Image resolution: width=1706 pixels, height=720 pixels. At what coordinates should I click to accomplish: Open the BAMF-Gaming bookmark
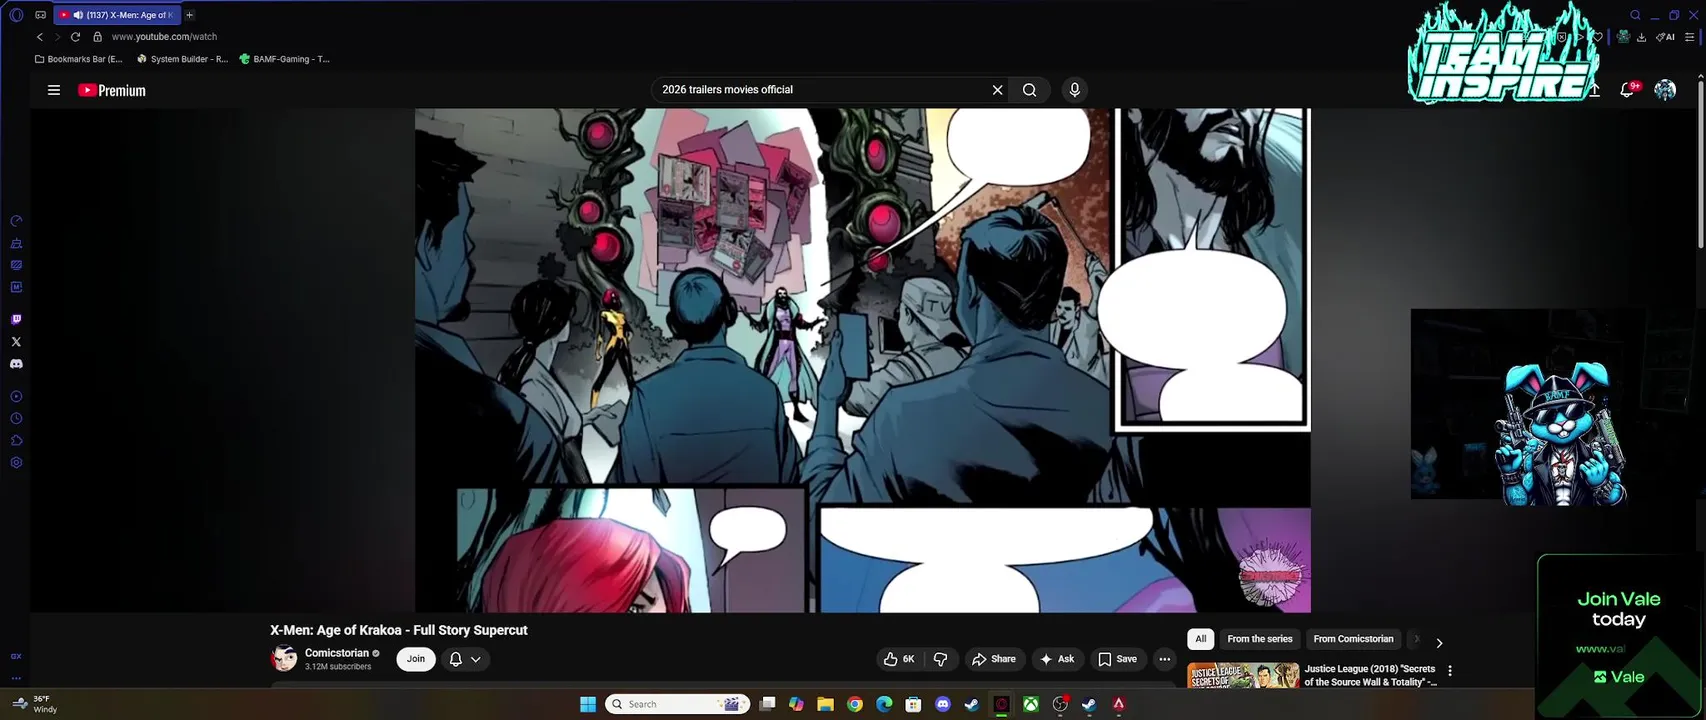284,59
